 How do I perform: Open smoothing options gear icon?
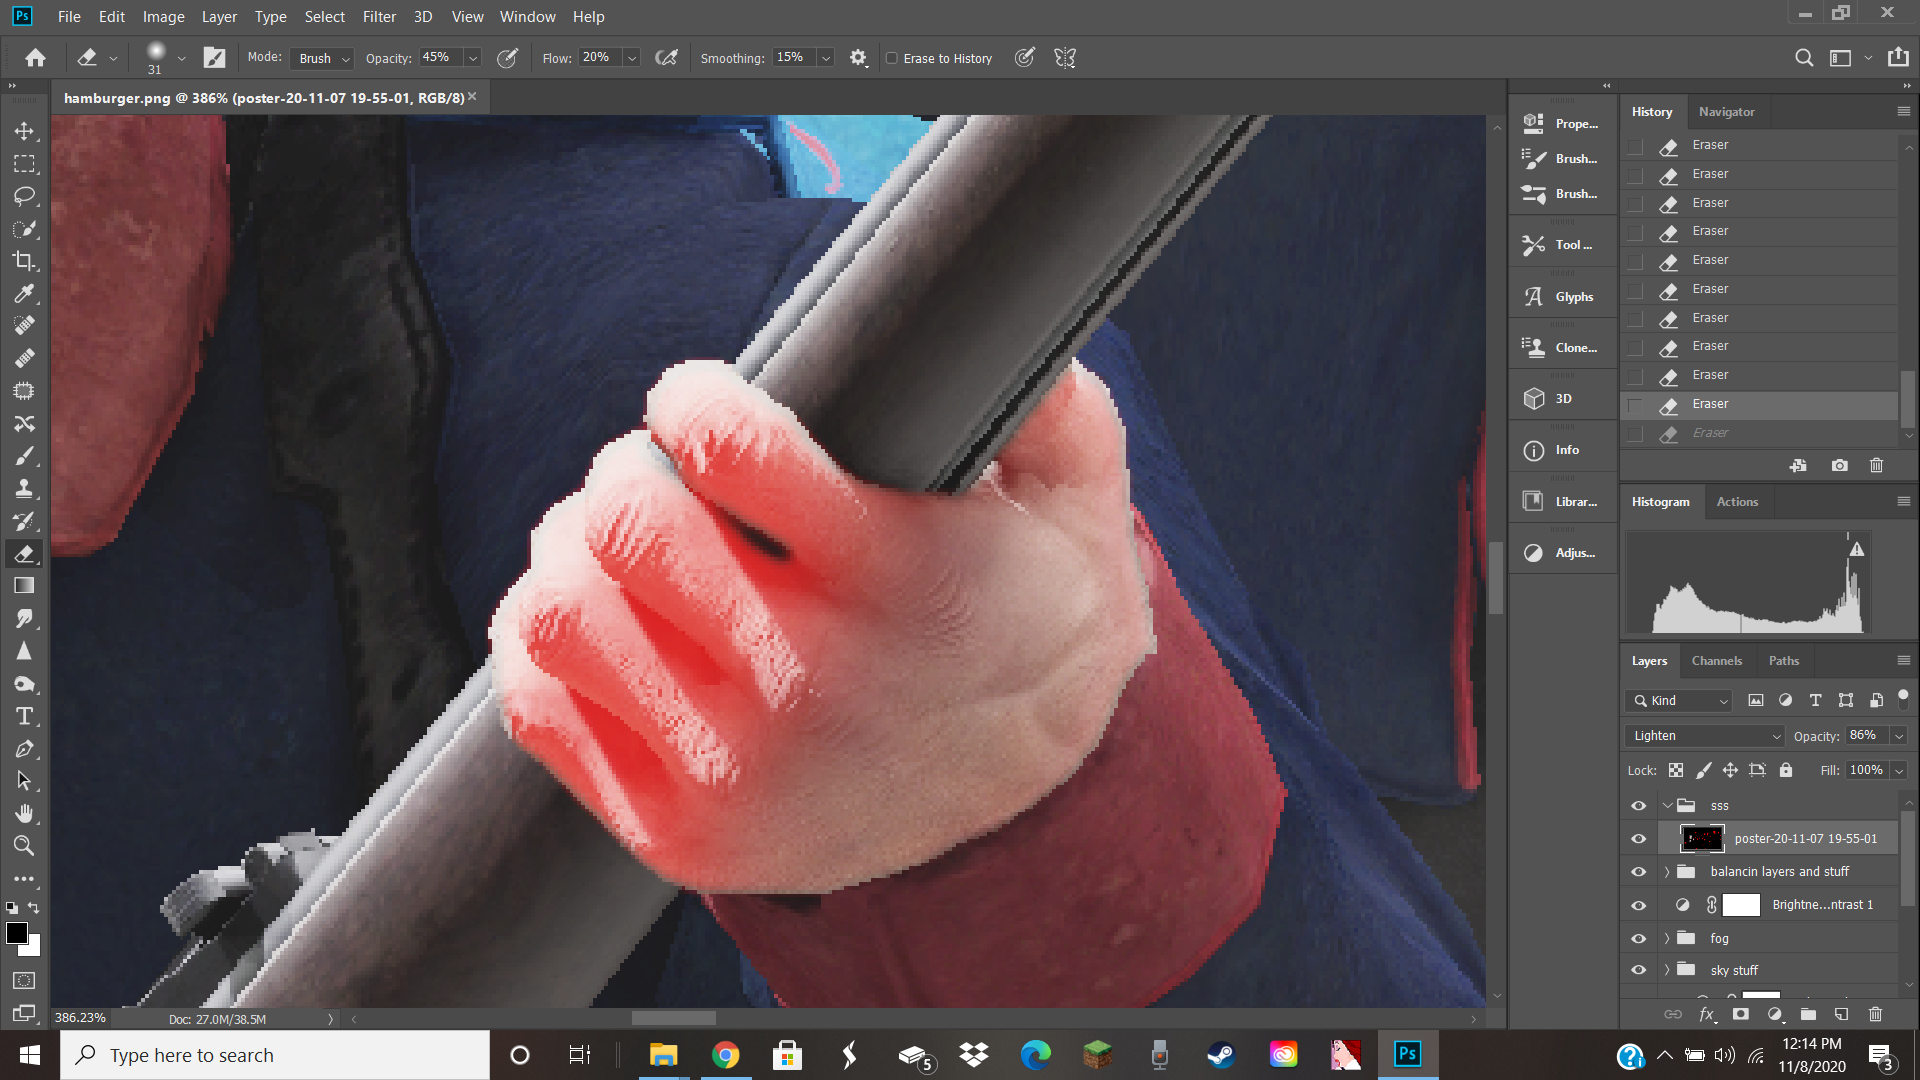coord(858,58)
